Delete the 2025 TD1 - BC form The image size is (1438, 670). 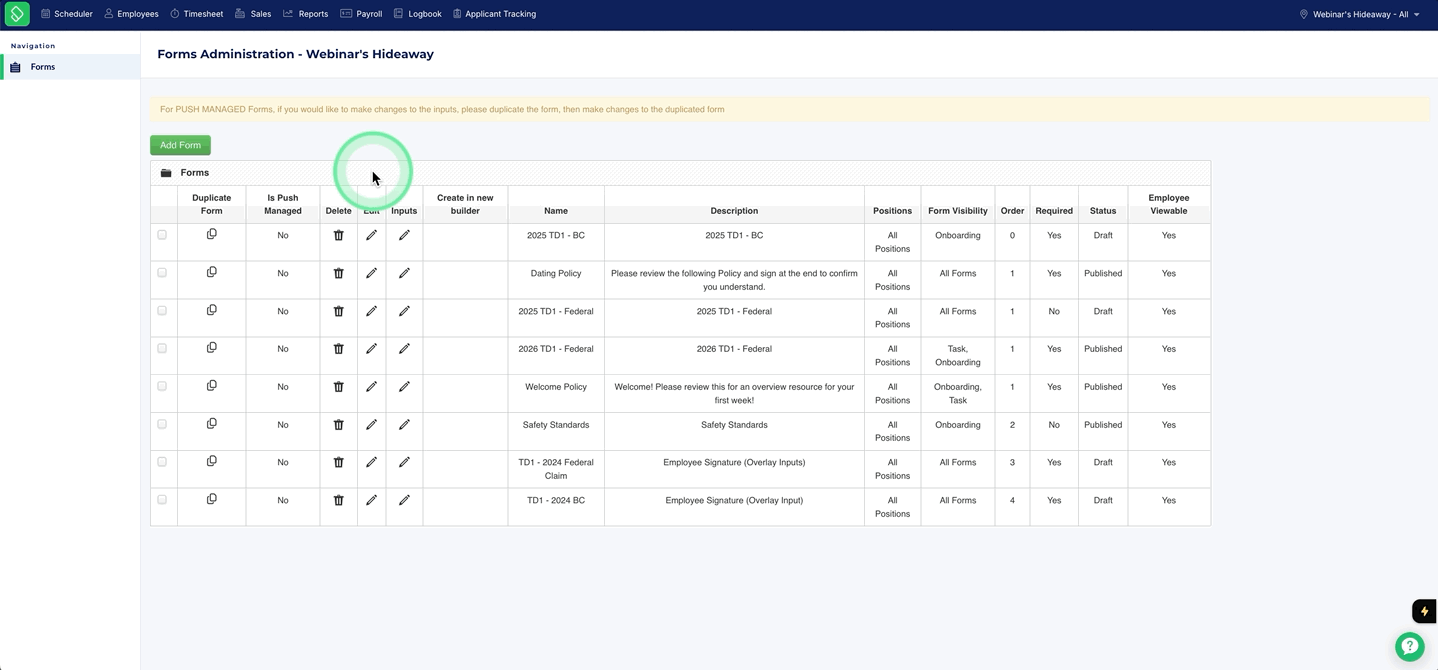point(338,235)
